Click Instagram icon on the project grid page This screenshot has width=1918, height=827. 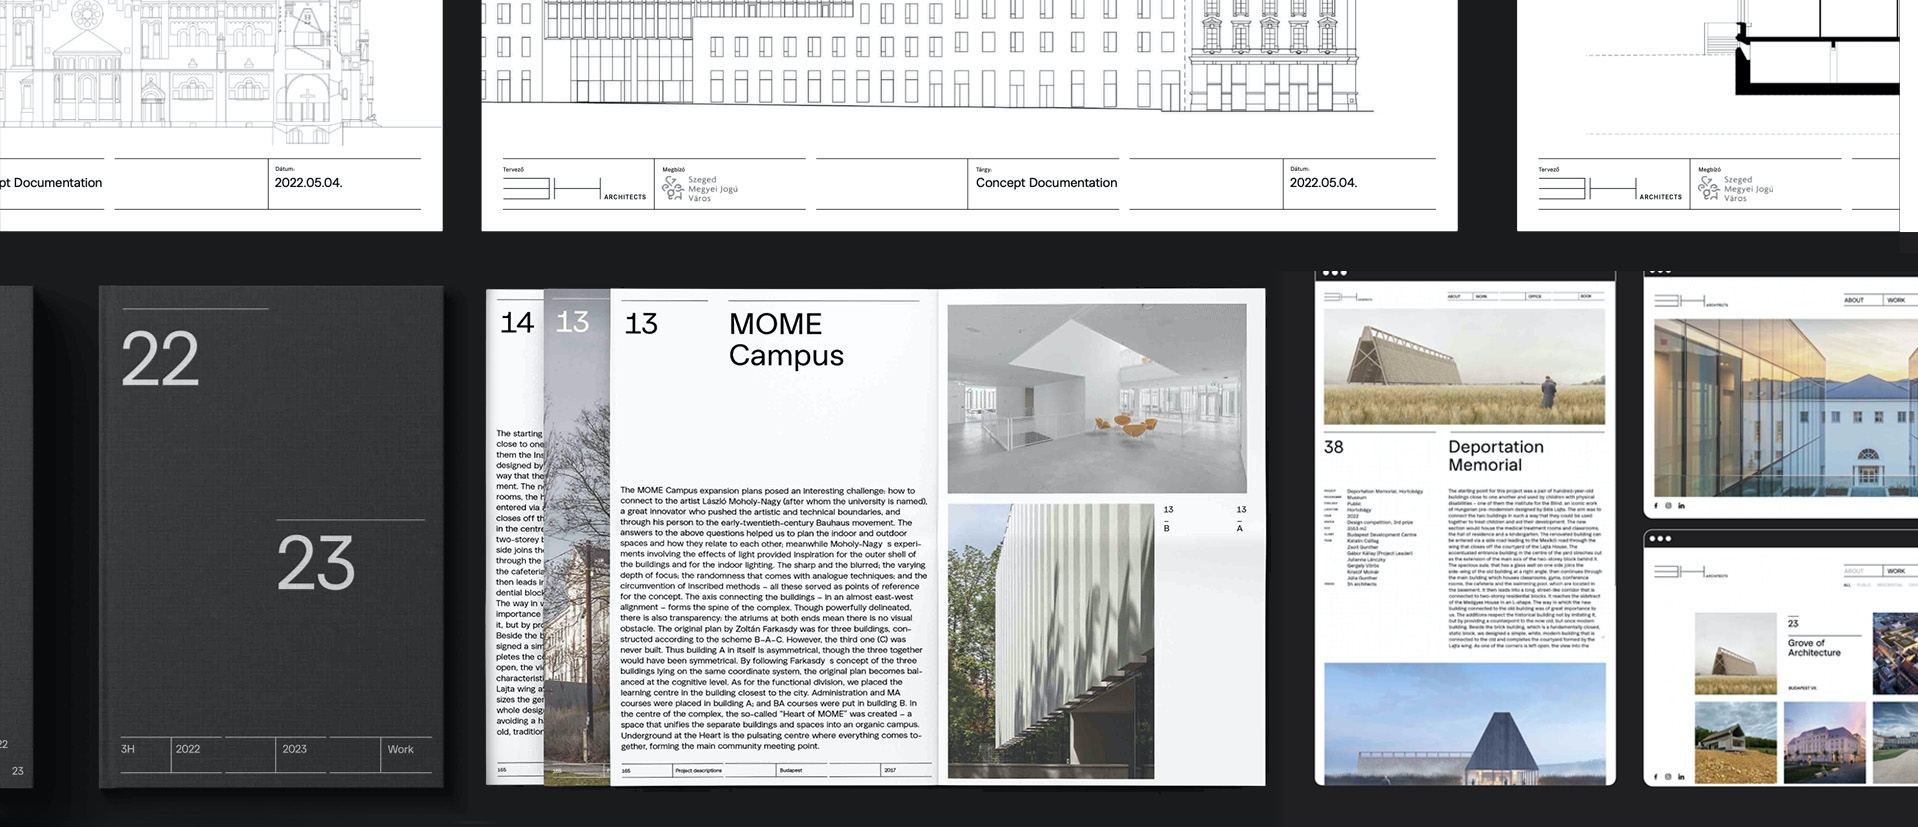1668,776
